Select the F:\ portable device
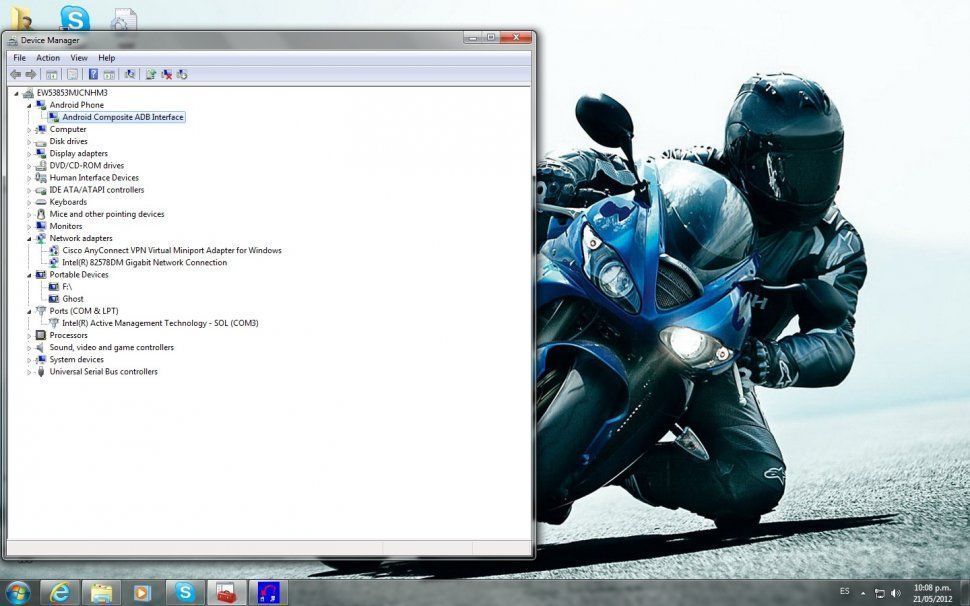The width and height of the screenshot is (970, 606). pos(67,287)
